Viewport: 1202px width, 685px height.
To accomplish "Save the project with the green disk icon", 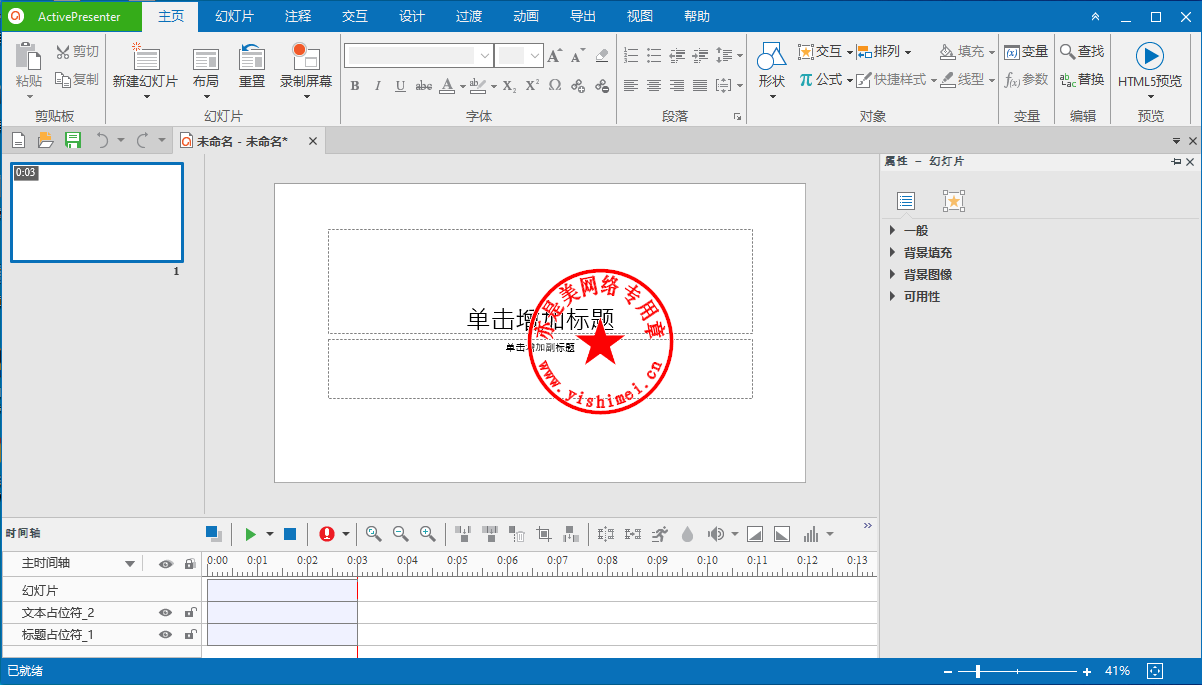I will [x=73, y=141].
